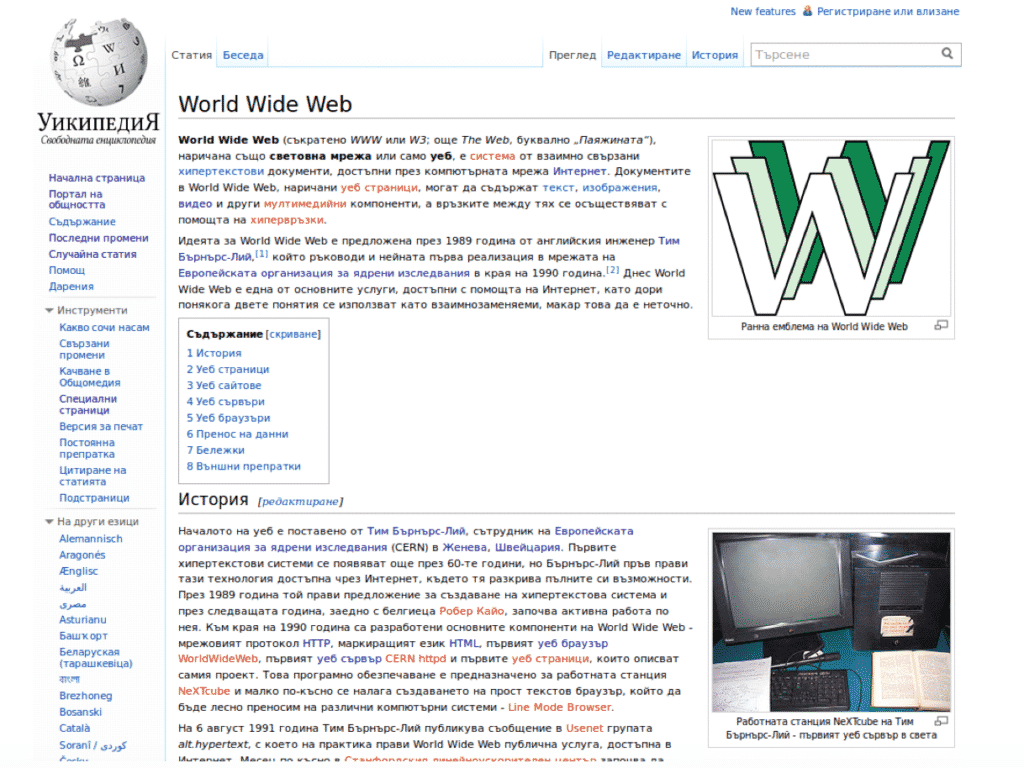
Task: Click the search magnifier icon
Action: [x=947, y=53]
